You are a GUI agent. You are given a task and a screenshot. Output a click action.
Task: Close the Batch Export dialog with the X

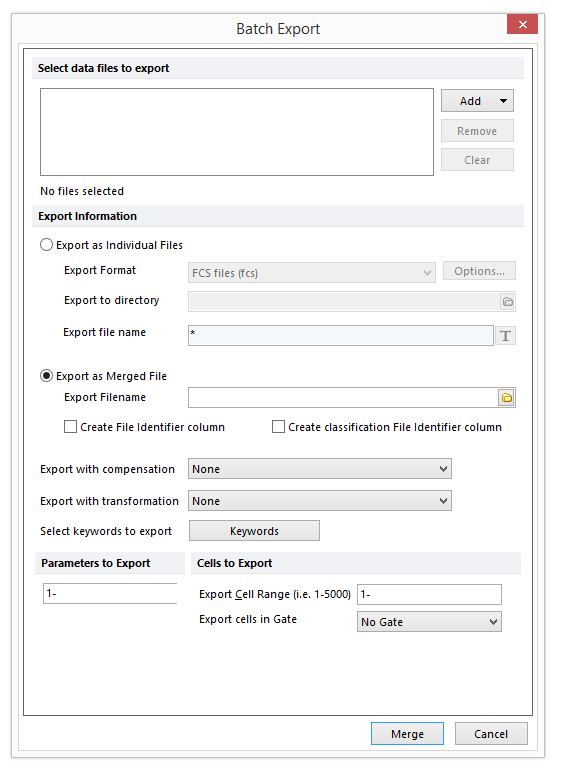click(523, 24)
